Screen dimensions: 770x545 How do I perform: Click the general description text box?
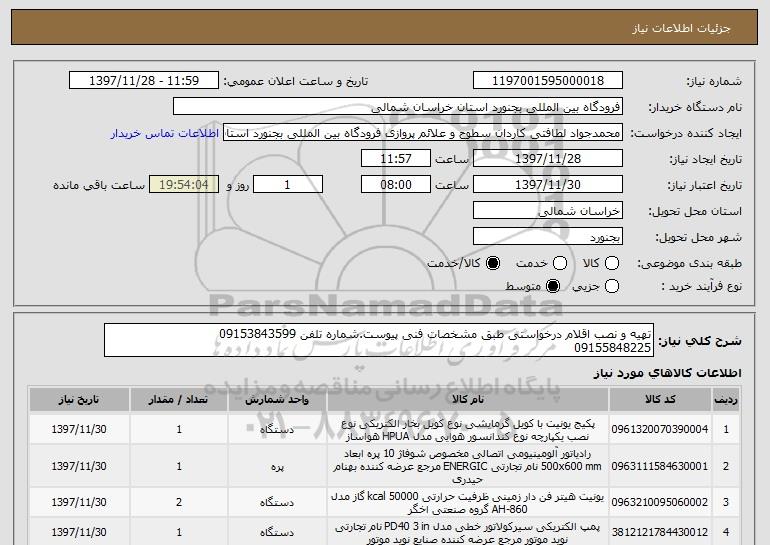point(379,340)
